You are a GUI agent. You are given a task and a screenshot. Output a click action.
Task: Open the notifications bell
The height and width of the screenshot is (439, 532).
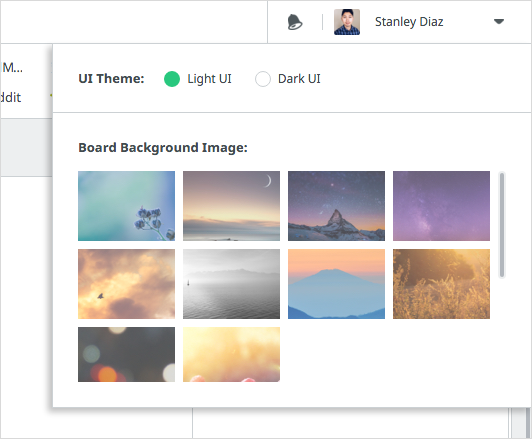[x=294, y=22]
